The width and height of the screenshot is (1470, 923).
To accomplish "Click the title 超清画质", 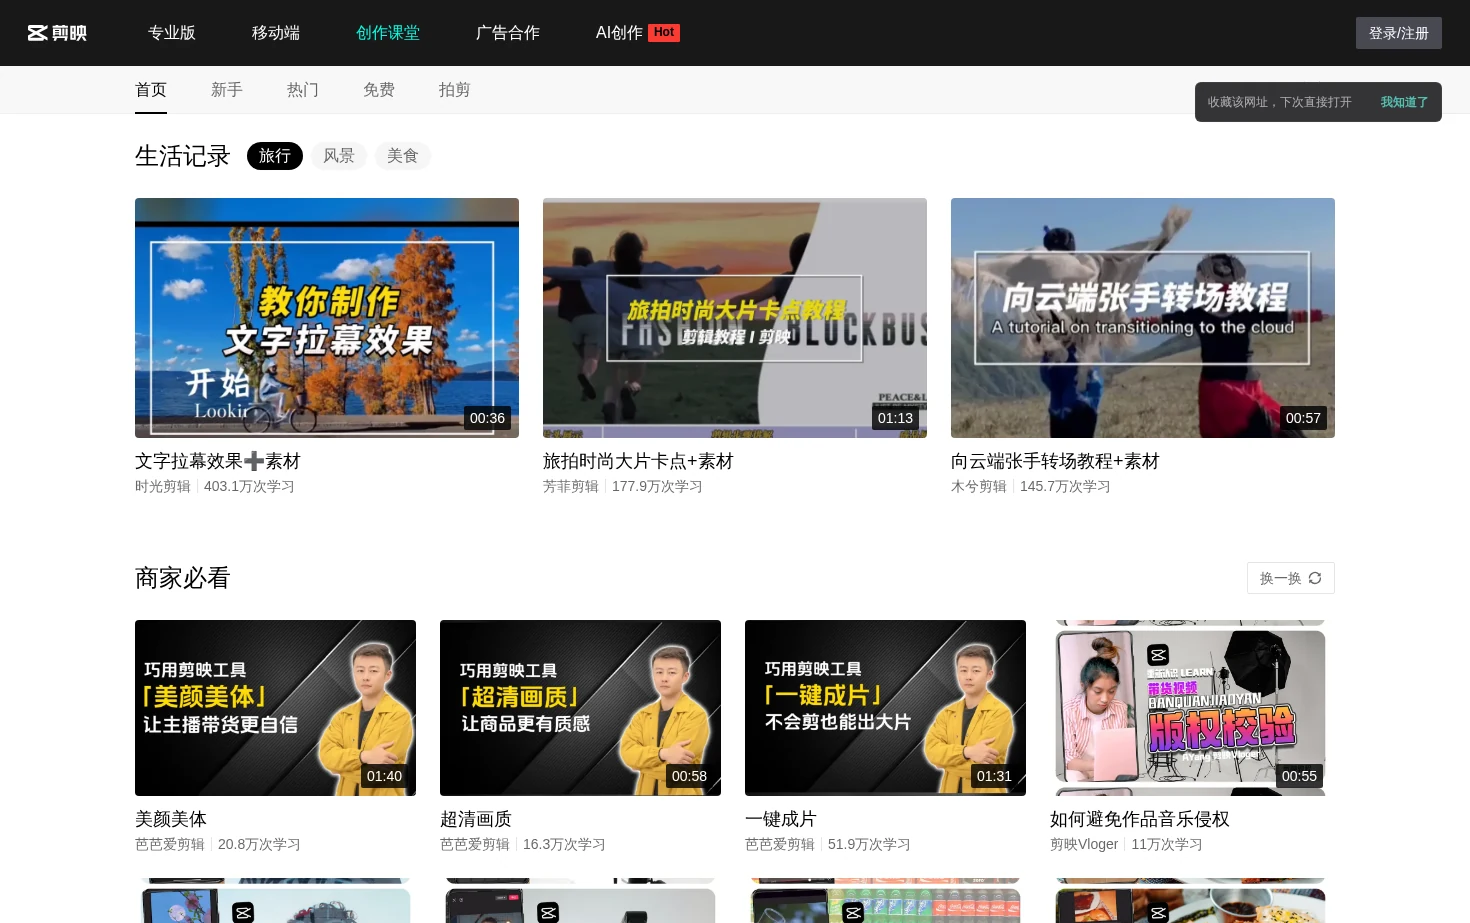I will 476,819.
